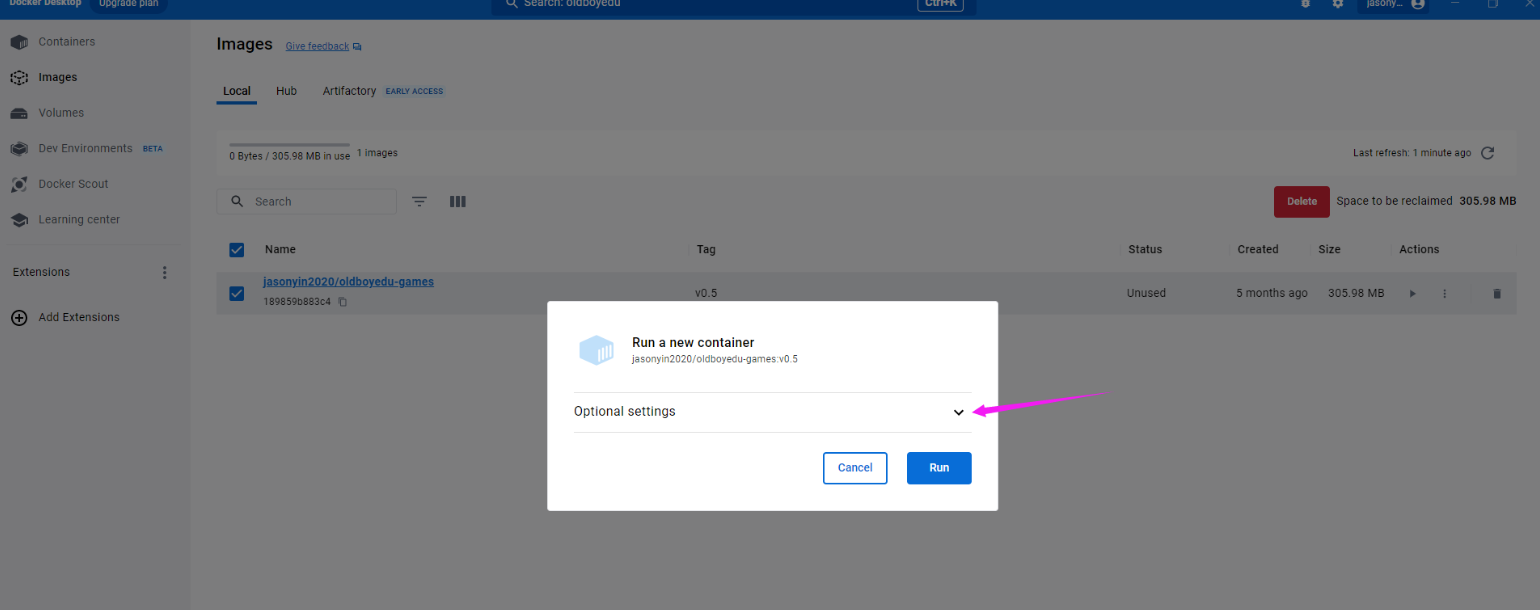Open the Learning center icon
The width and height of the screenshot is (1540, 610).
point(19,220)
